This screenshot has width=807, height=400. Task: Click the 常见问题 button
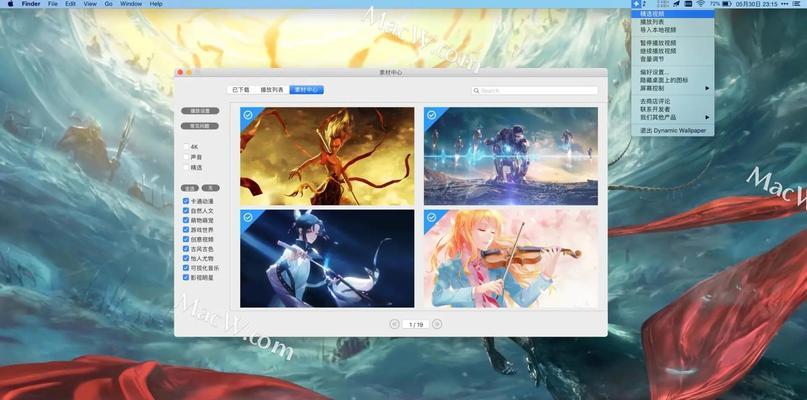[x=200, y=126]
